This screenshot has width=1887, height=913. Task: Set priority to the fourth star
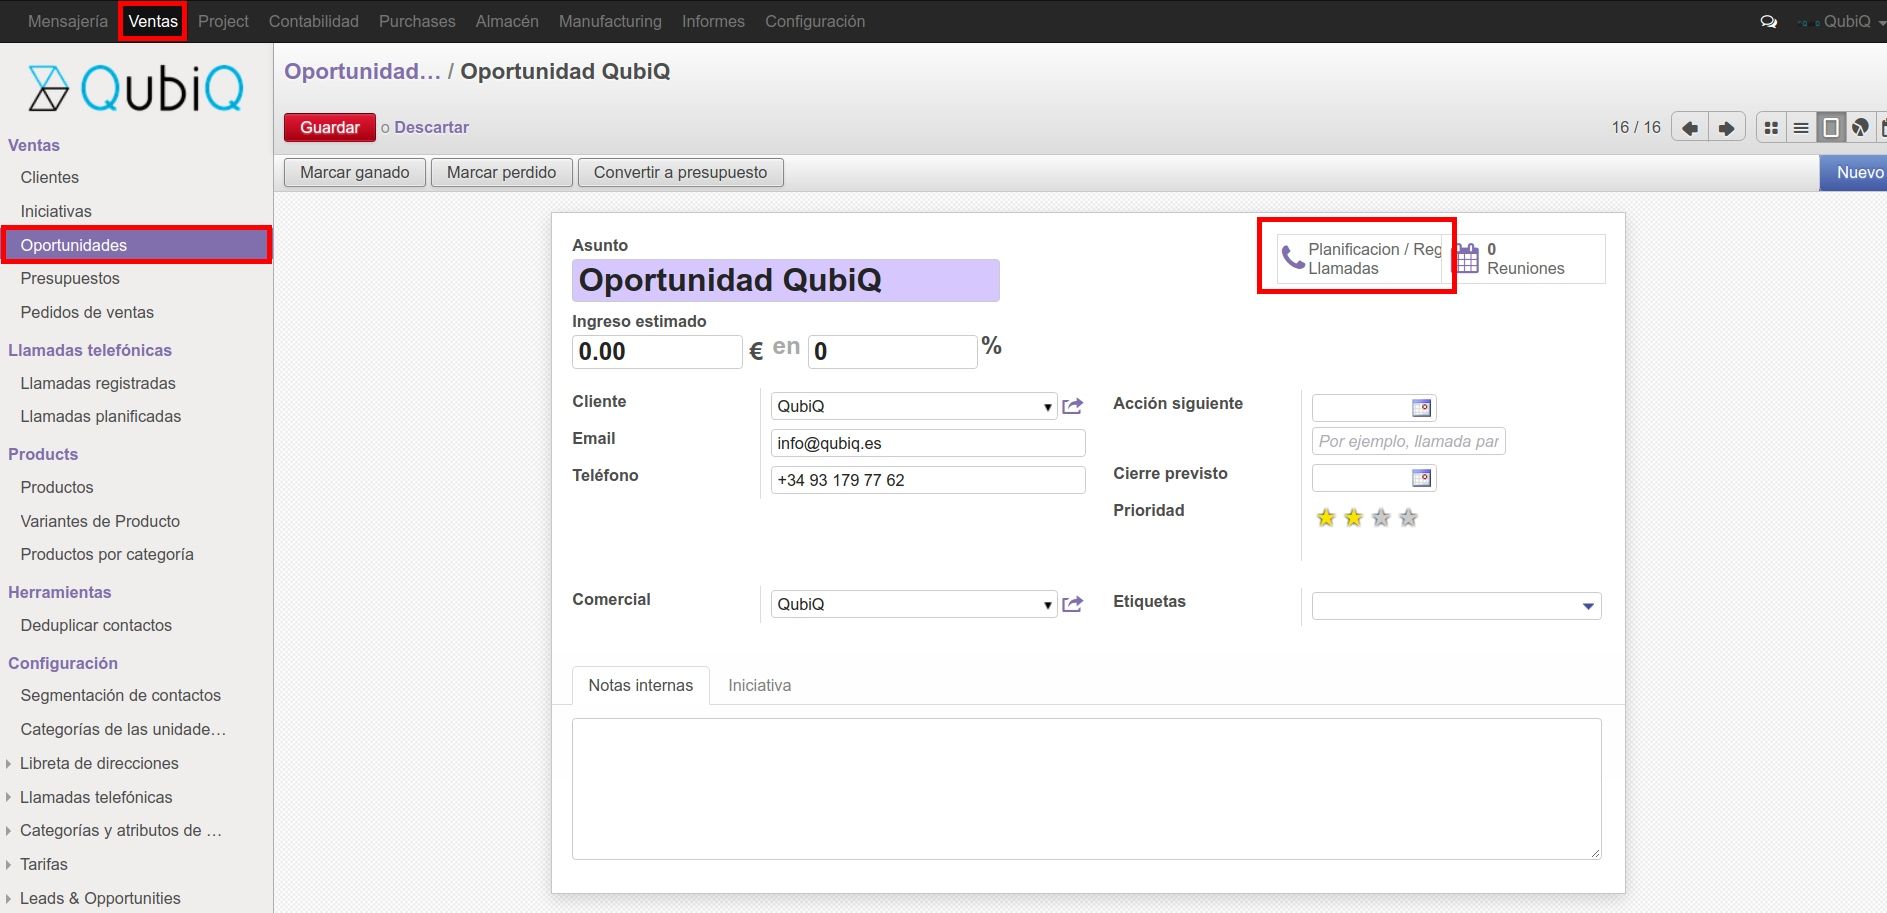click(x=1408, y=518)
